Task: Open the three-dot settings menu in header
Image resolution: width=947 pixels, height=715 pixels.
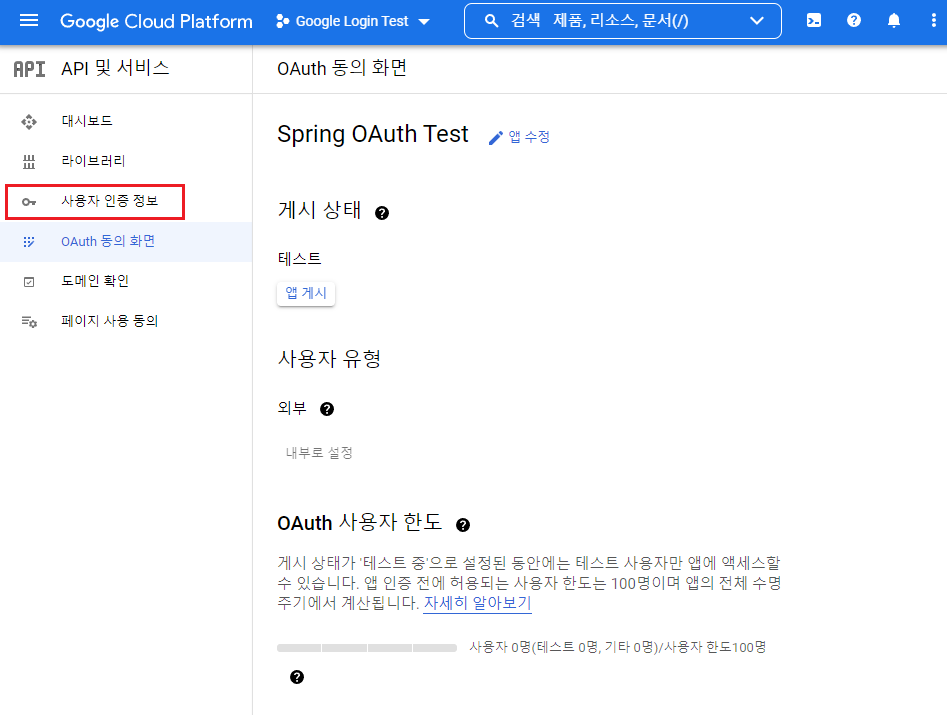Action: click(x=934, y=21)
